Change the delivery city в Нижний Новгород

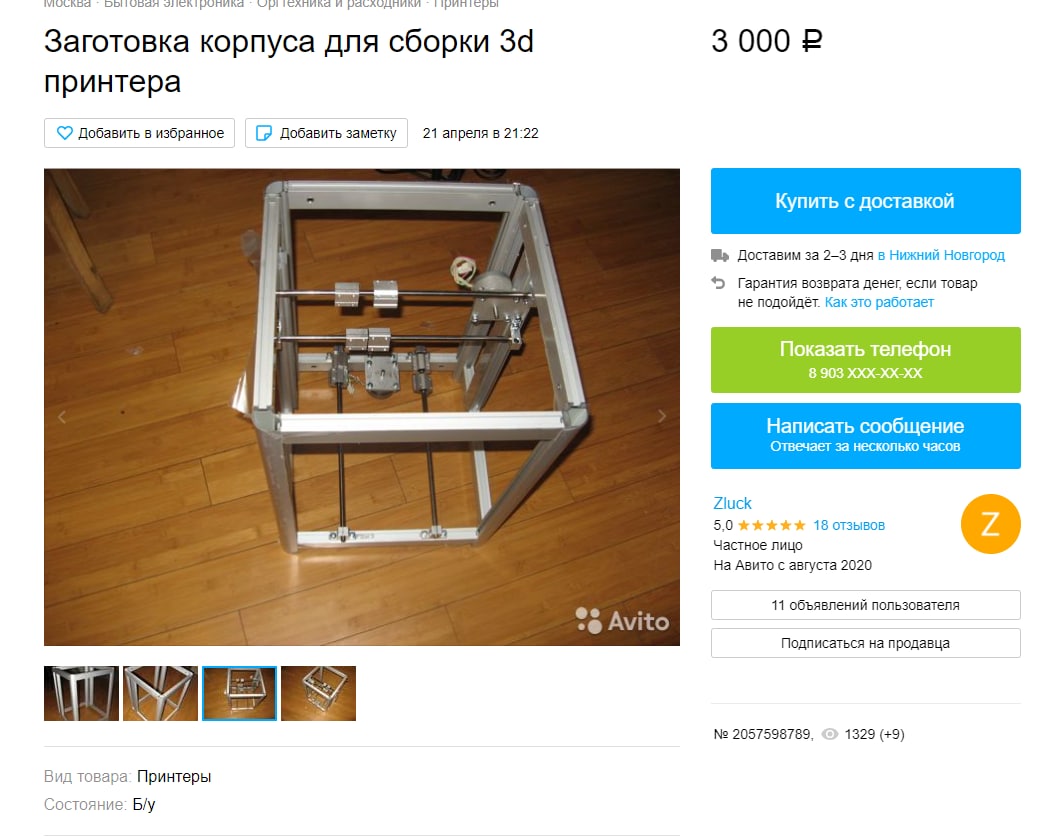point(941,255)
